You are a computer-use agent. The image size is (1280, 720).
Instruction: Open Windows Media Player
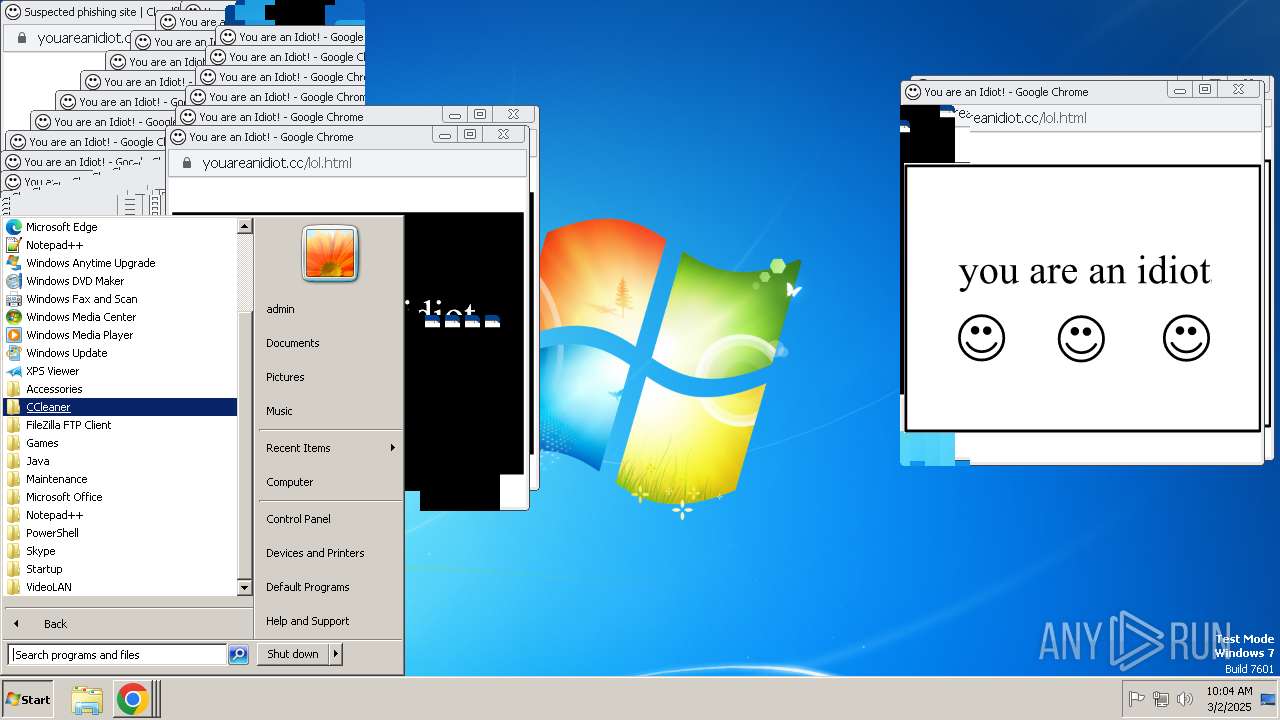tap(120, 335)
